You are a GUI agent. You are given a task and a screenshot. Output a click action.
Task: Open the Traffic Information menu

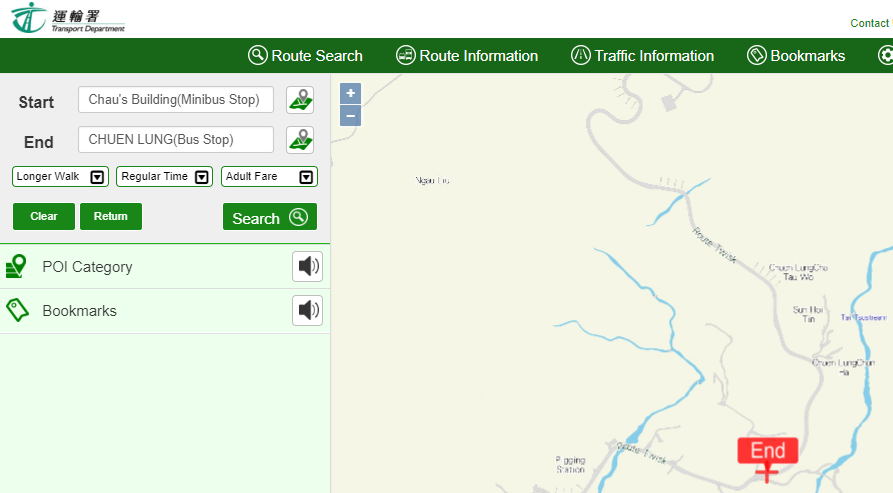[642, 56]
